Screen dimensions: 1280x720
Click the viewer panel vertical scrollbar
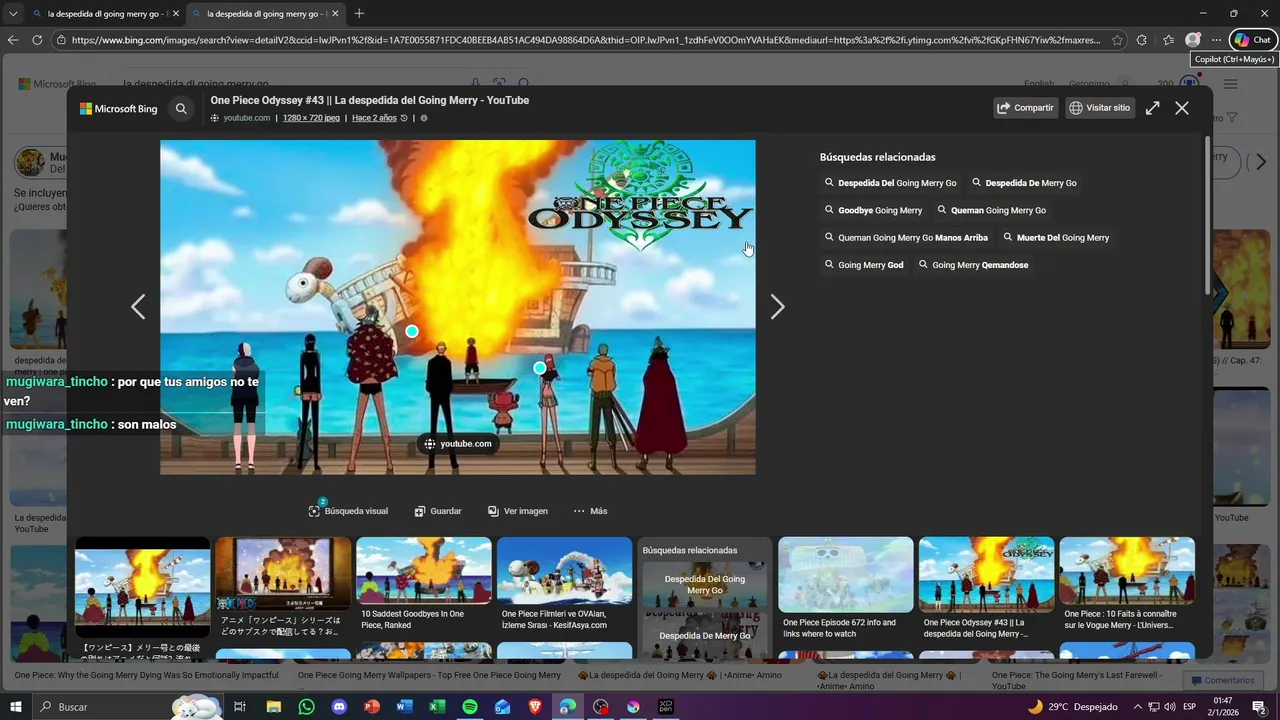click(x=1207, y=217)
